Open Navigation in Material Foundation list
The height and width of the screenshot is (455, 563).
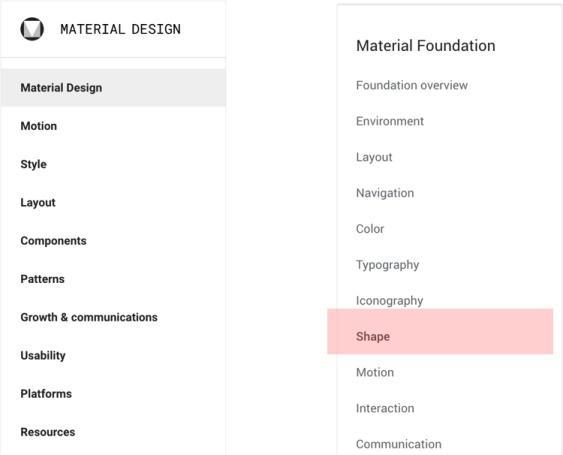click(x=385, y=193)
